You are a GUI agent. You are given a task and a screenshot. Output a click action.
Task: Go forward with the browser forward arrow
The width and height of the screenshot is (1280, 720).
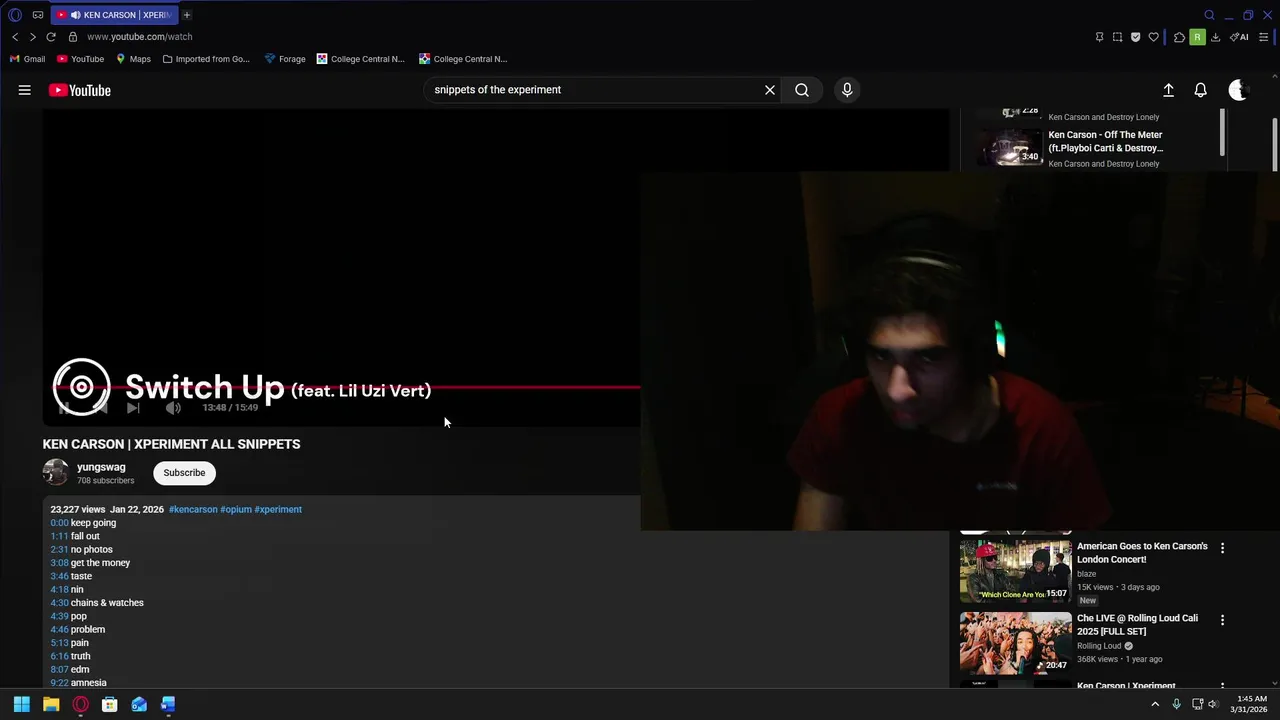coord(33,37)
